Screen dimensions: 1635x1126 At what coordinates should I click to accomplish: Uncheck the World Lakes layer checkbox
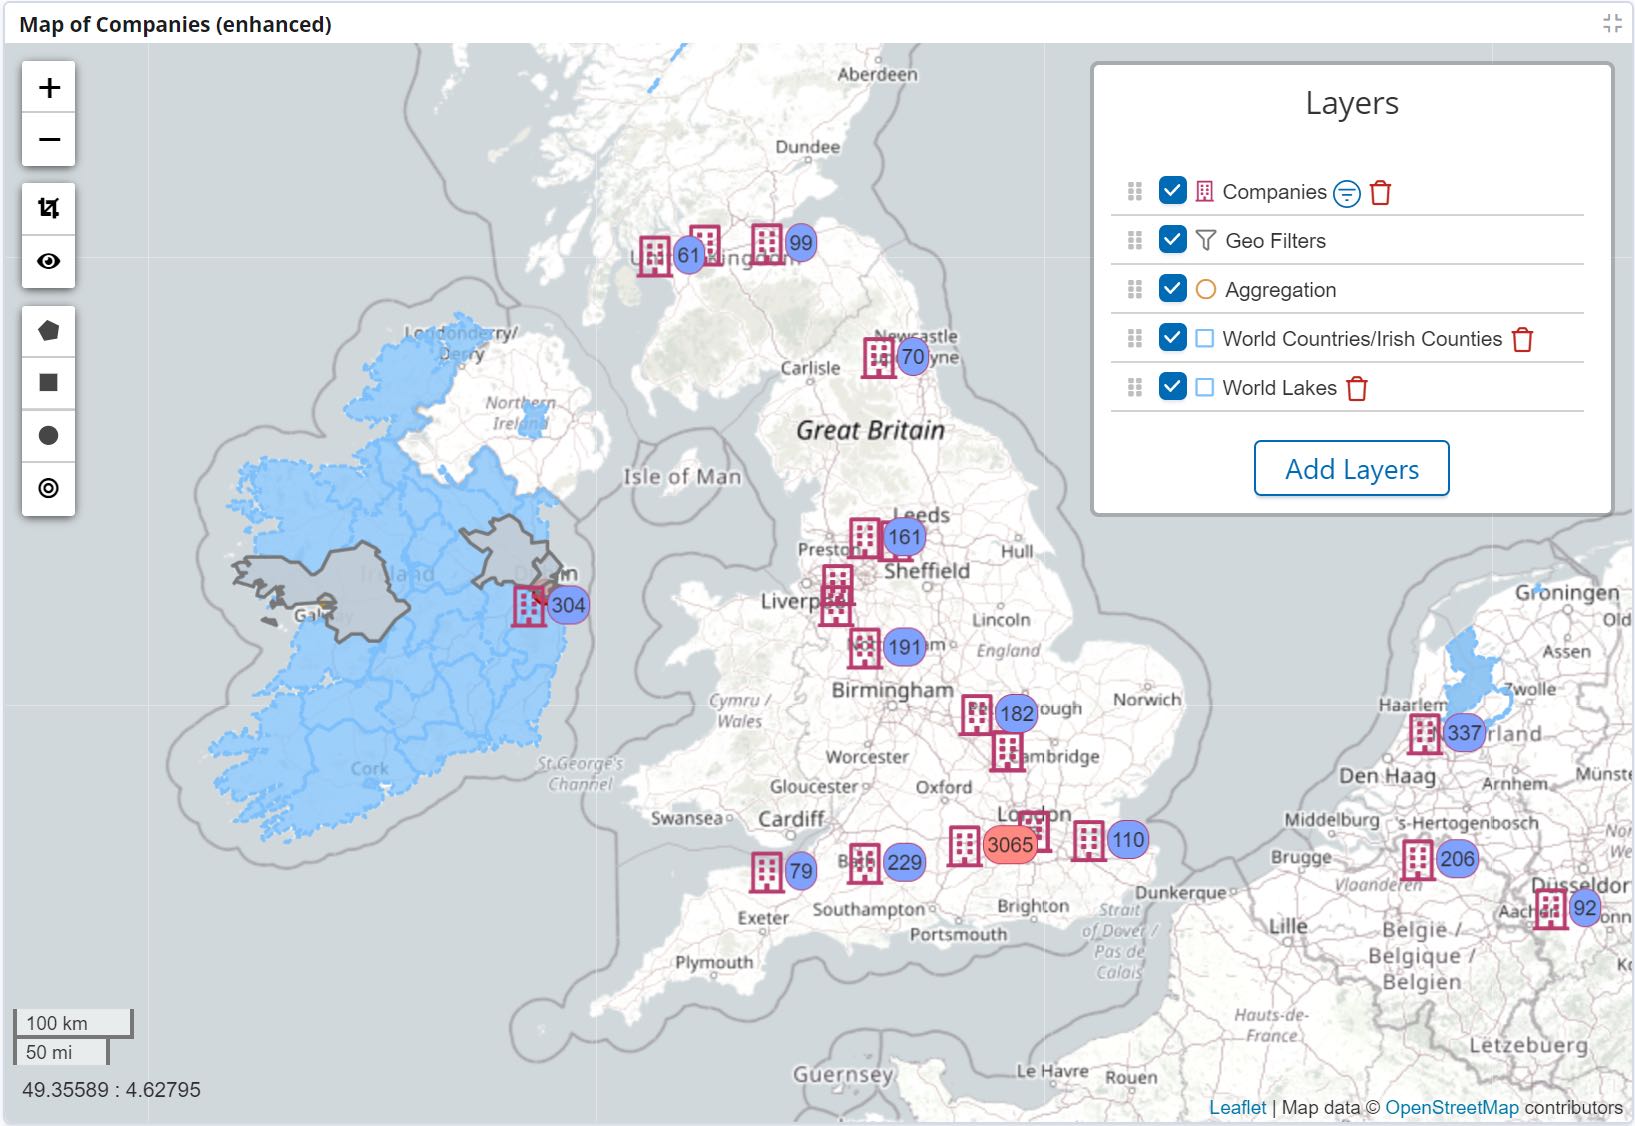1173,386
